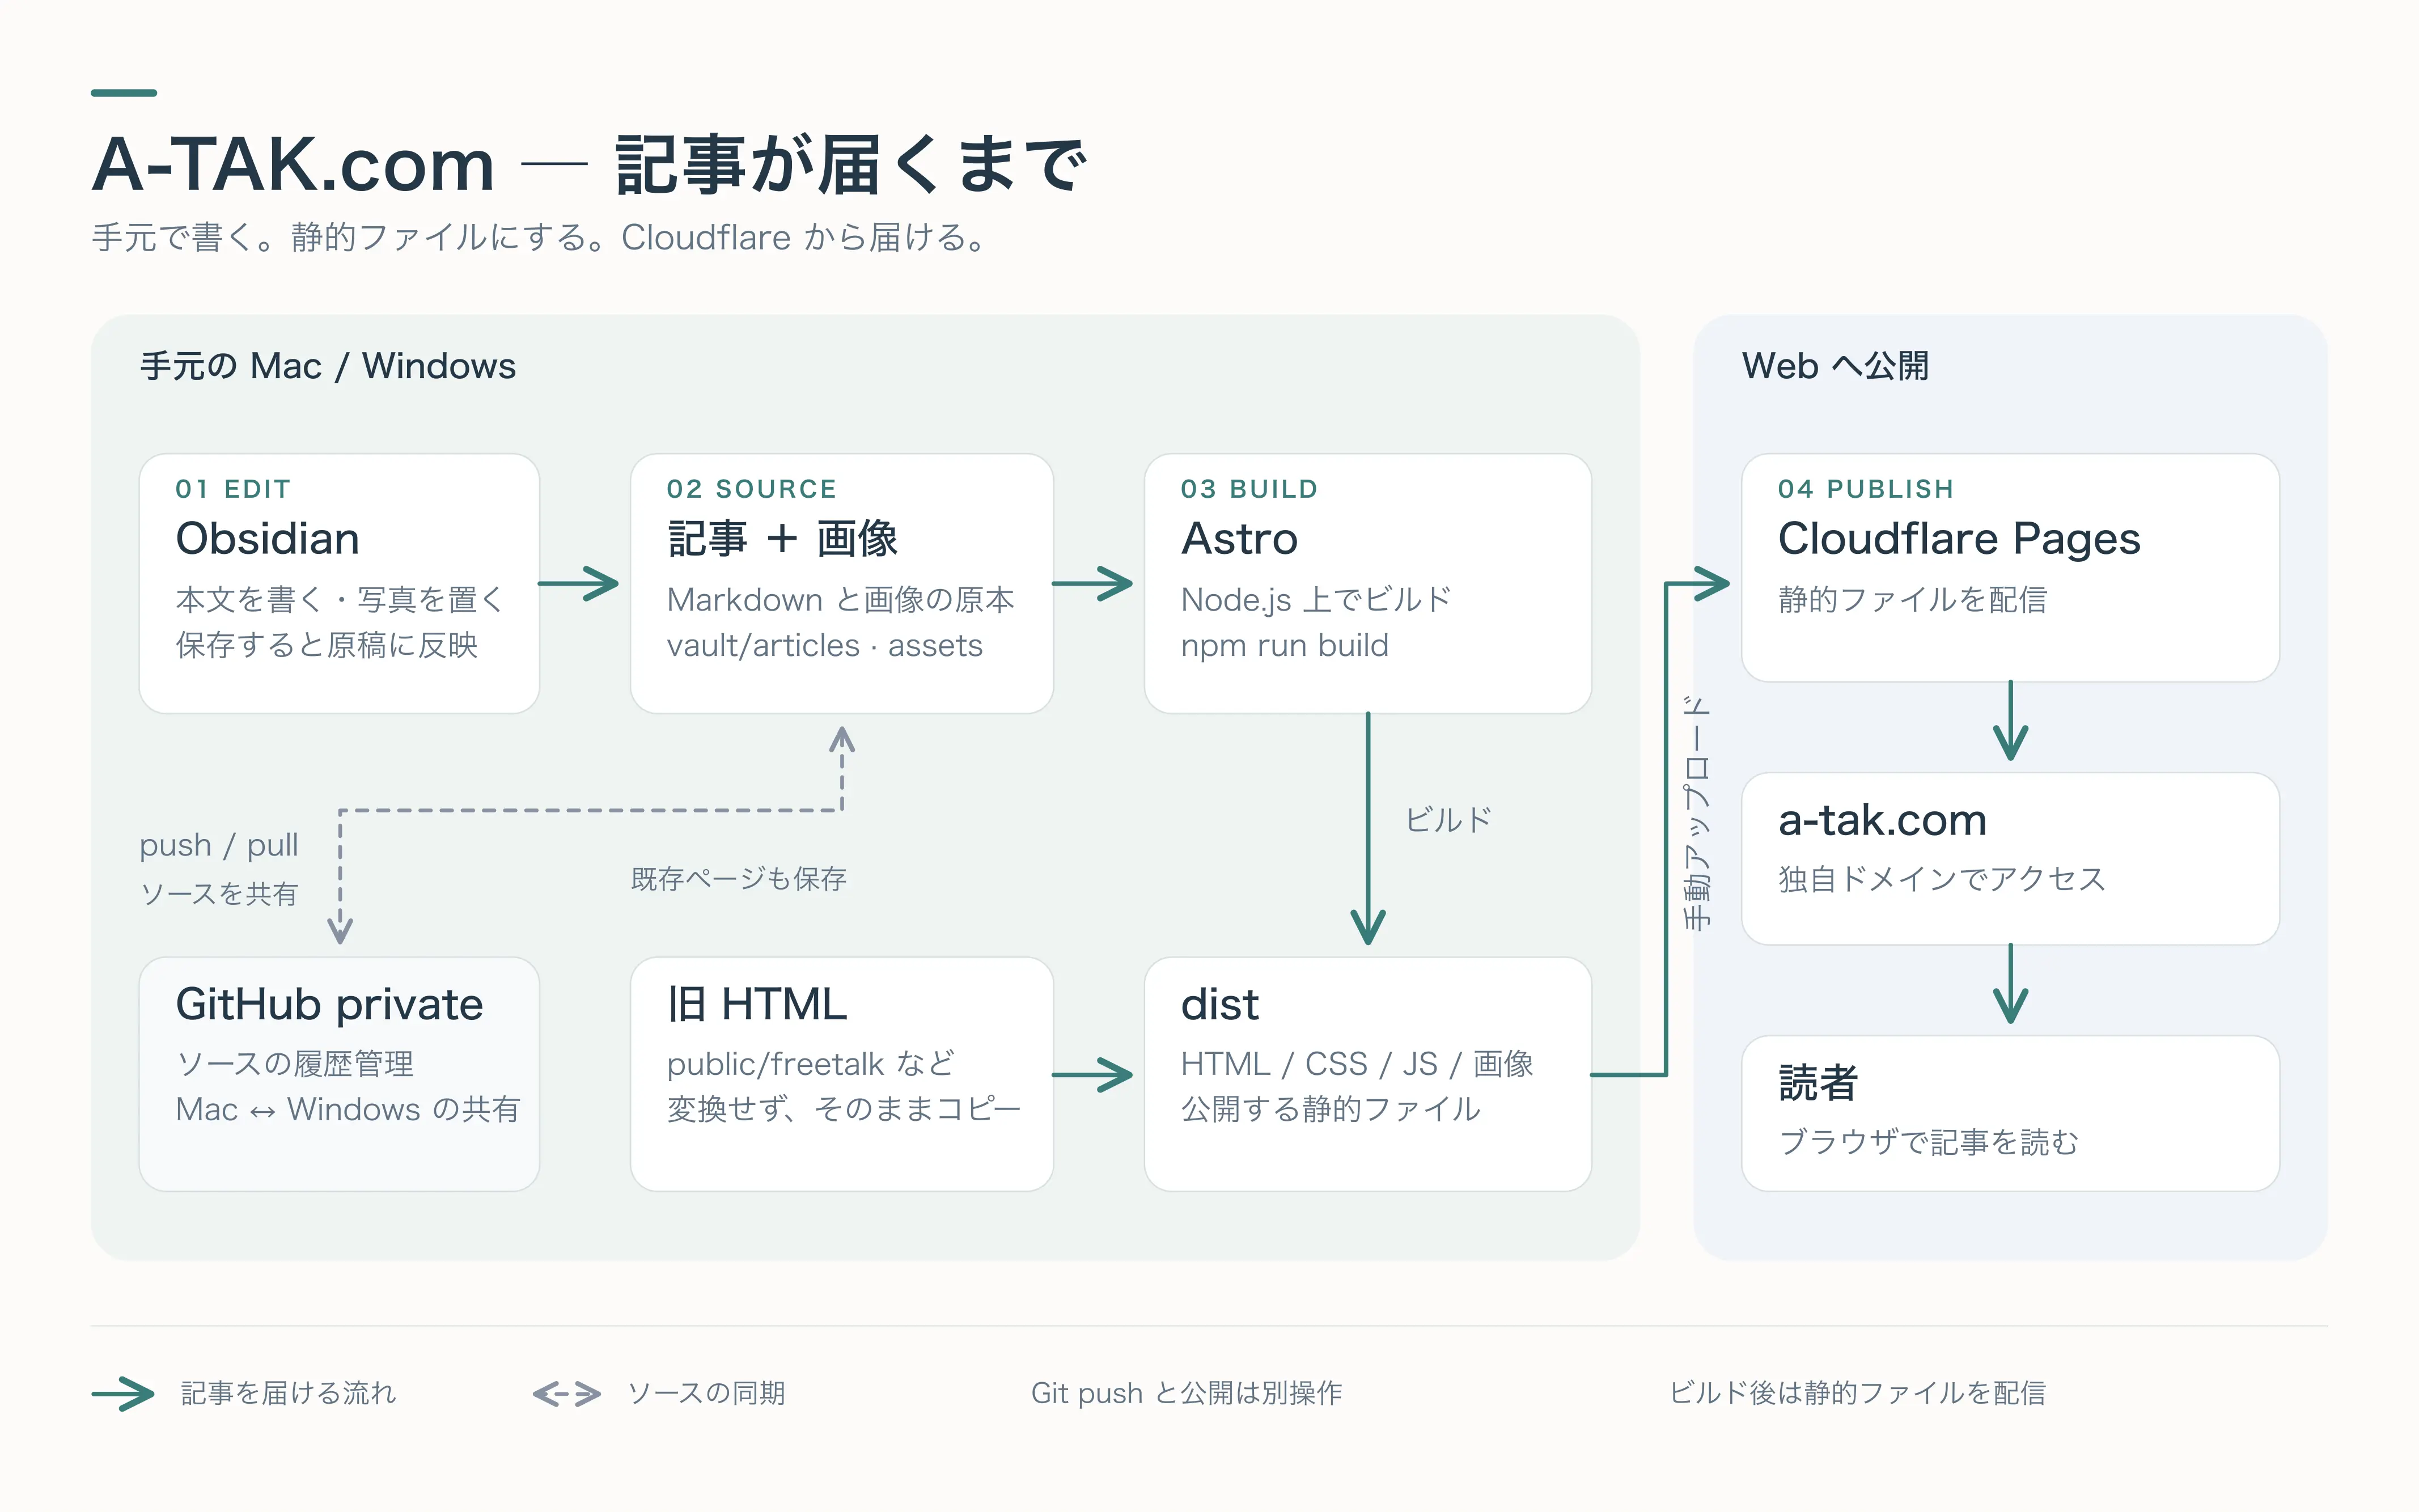Click the Web へ公開 heading
2419x1512 pixels.
1835,366
